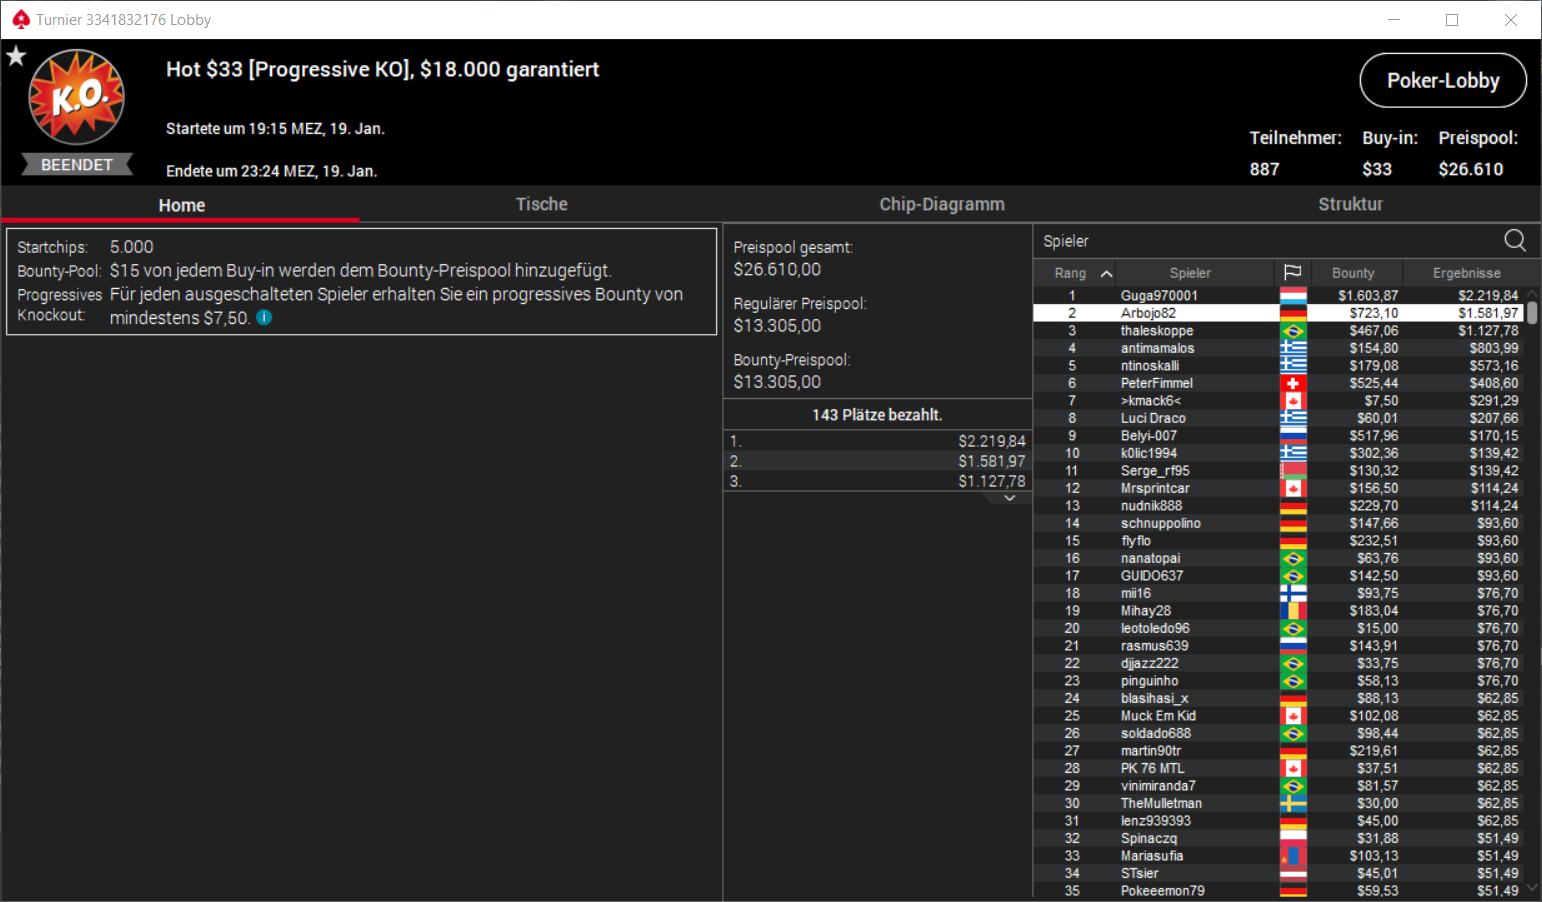
Task: Toggle Rang column sort arrow
Action: [1106, 273]
